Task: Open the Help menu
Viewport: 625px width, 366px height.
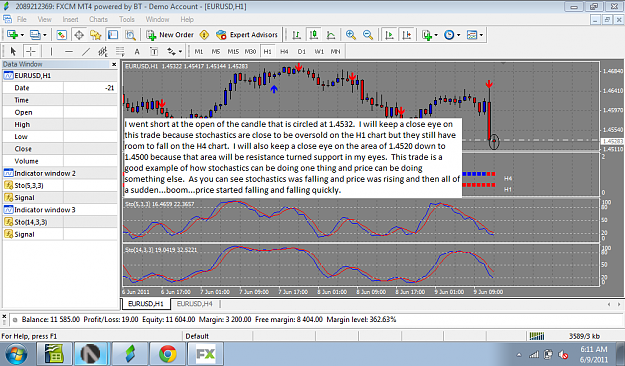Action: pos(187,19)
